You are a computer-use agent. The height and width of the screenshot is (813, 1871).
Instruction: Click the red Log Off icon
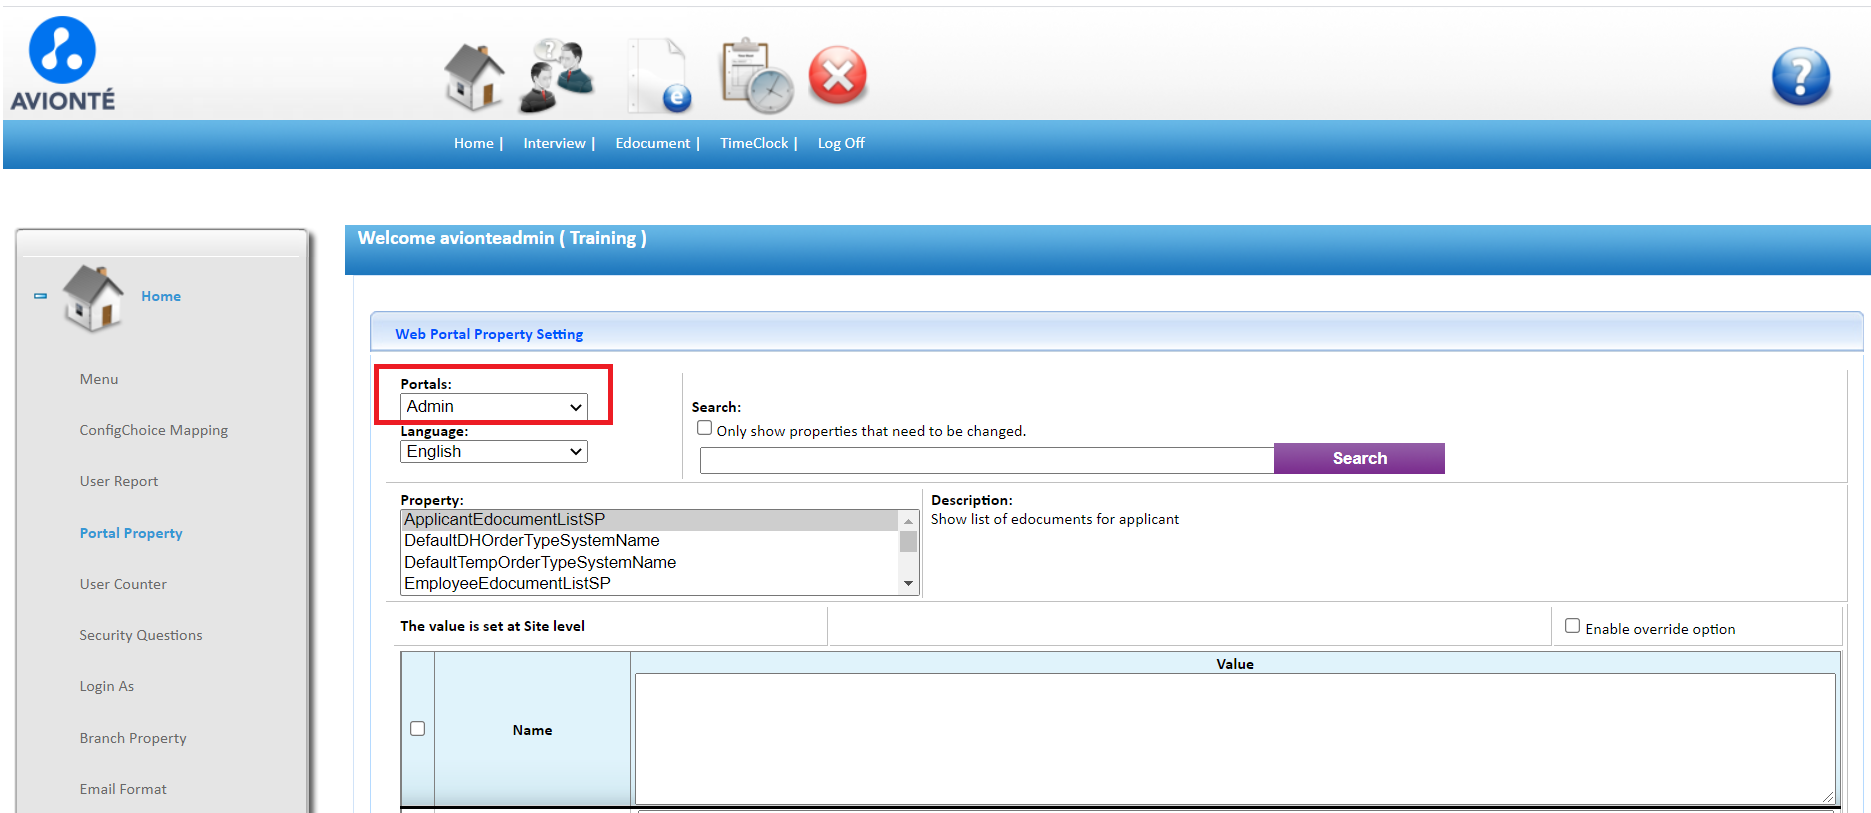(x=838, y=76)
